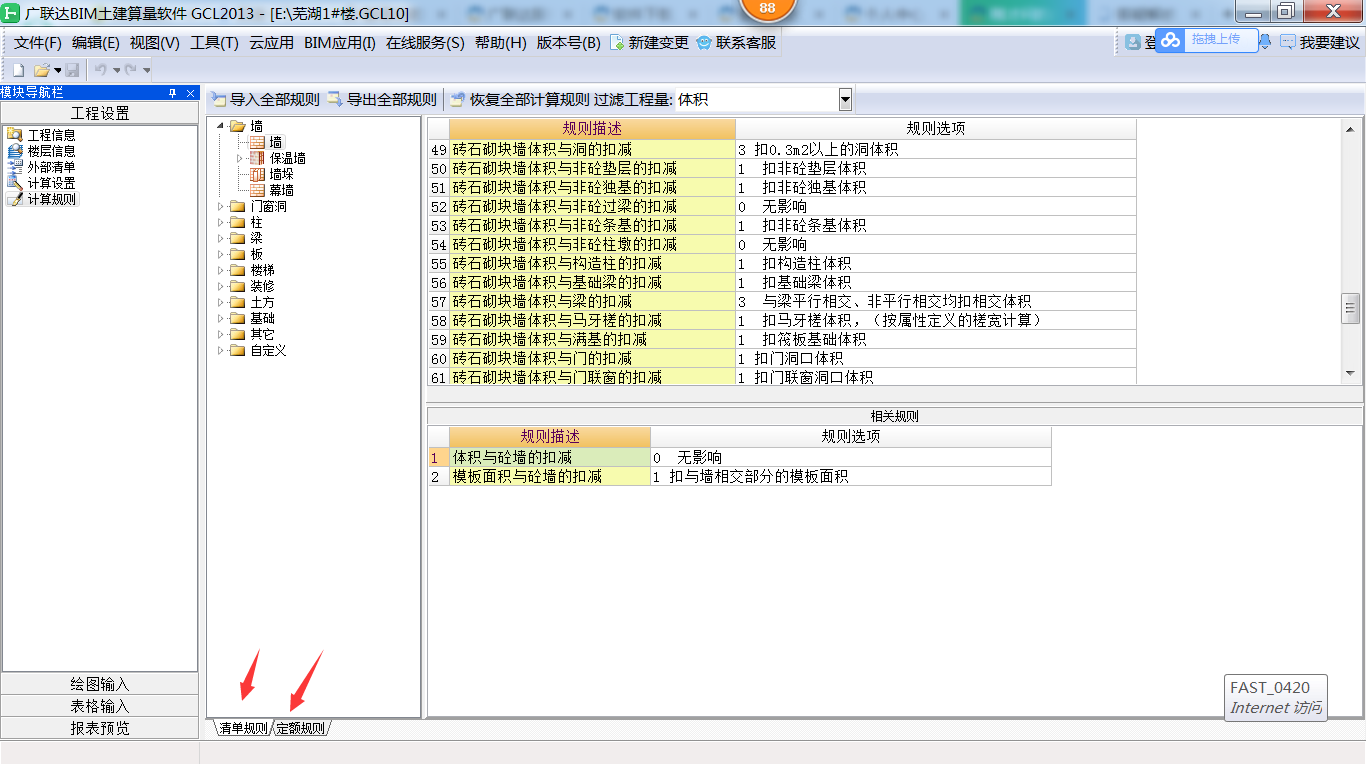
Task: Expand the 板 tree node
Action: [x=221, y=254]
